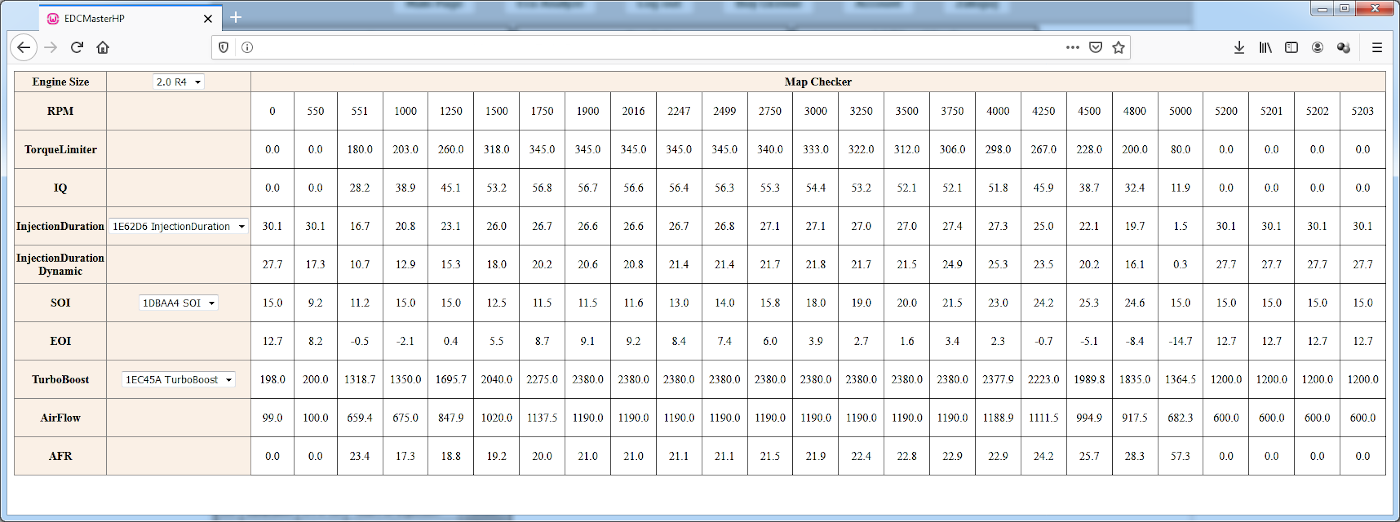Click RPM value 2016
This screenshot has width=1400, height=522.
pos(633,112)
